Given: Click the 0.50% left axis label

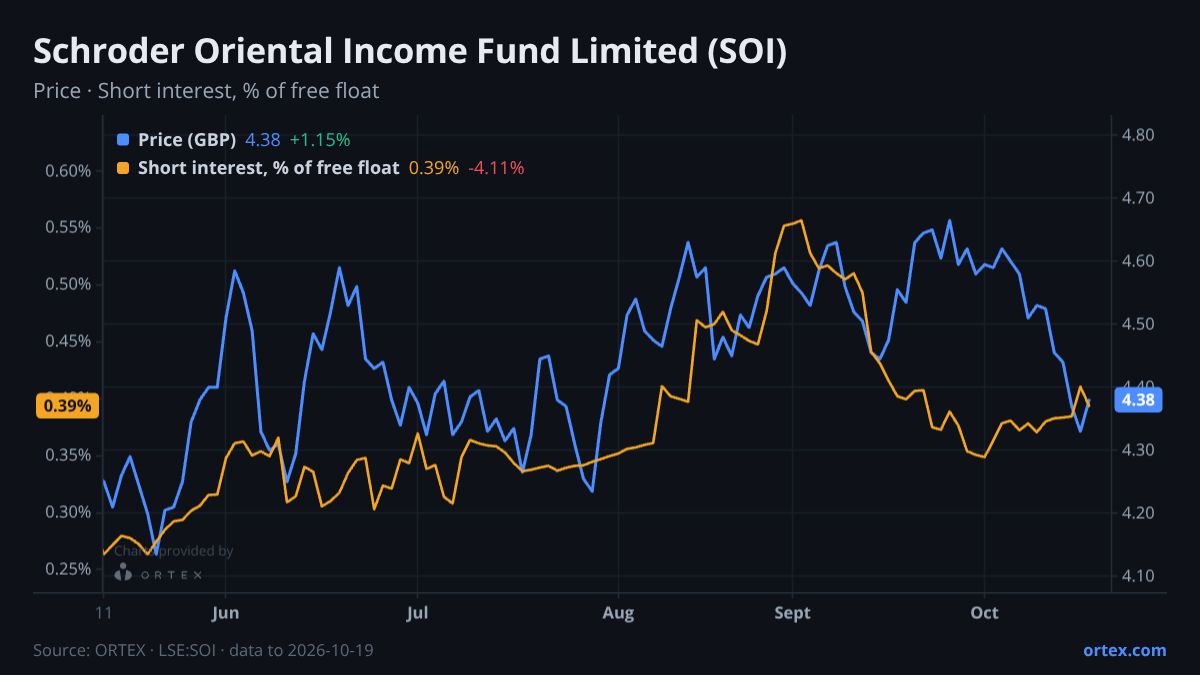Looking at the screenshot, I should pyautogui.click(x=68, y=284).
